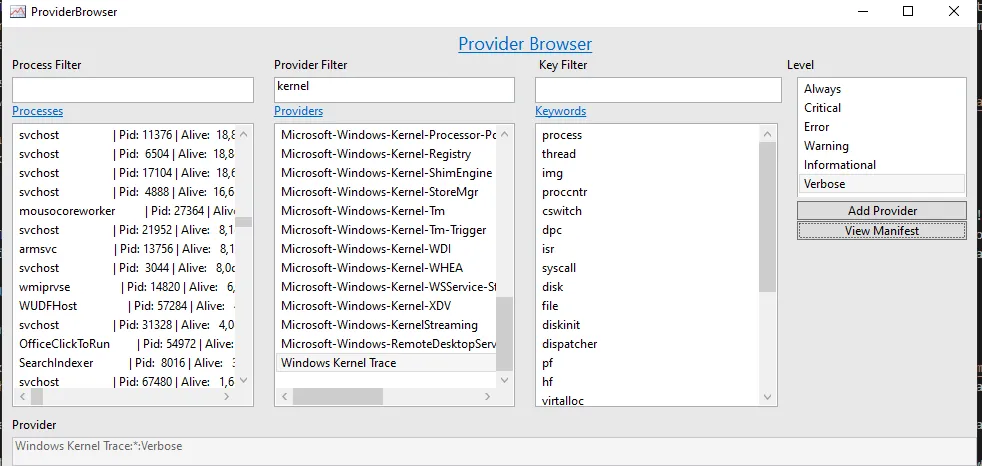982x466 pixels.
Task: Click Processes list scroll right arrow
Action: click(x=227, y=396)
